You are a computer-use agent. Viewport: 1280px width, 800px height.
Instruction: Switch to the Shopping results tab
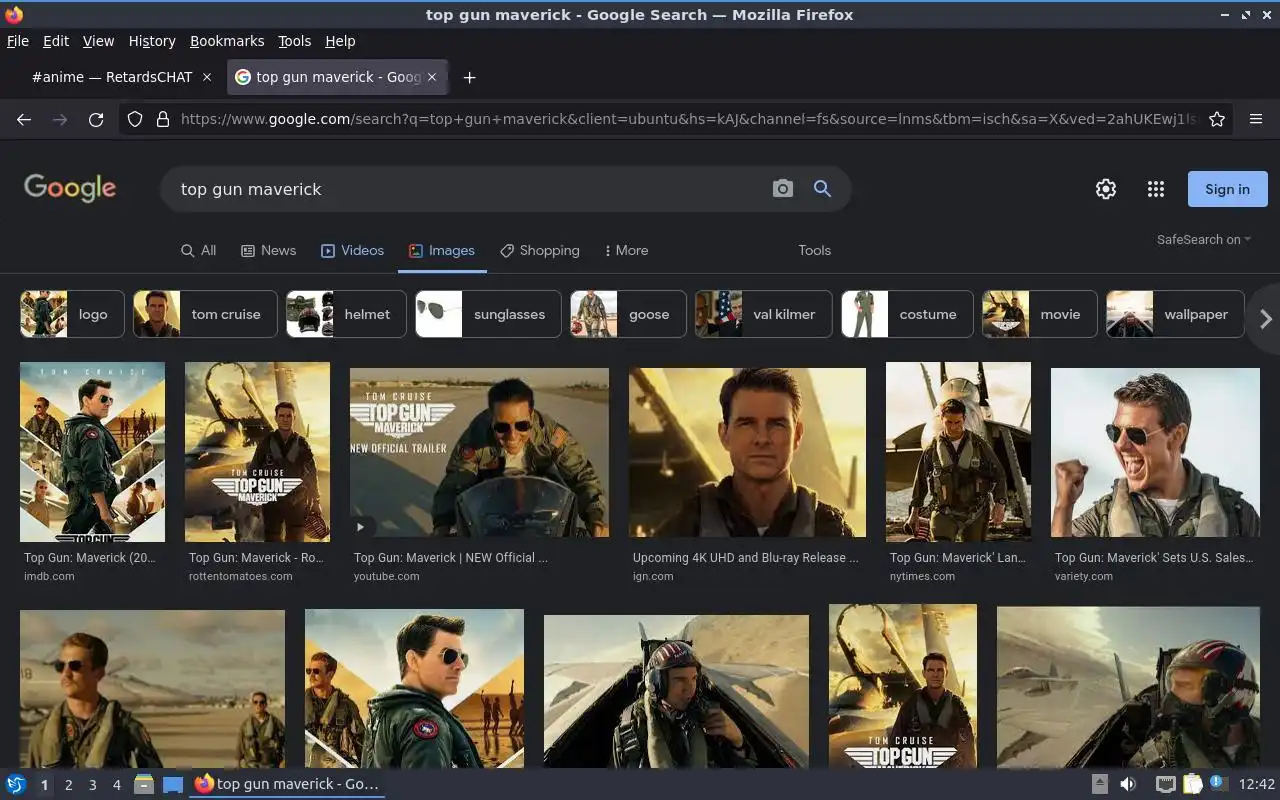coord(539,250)
